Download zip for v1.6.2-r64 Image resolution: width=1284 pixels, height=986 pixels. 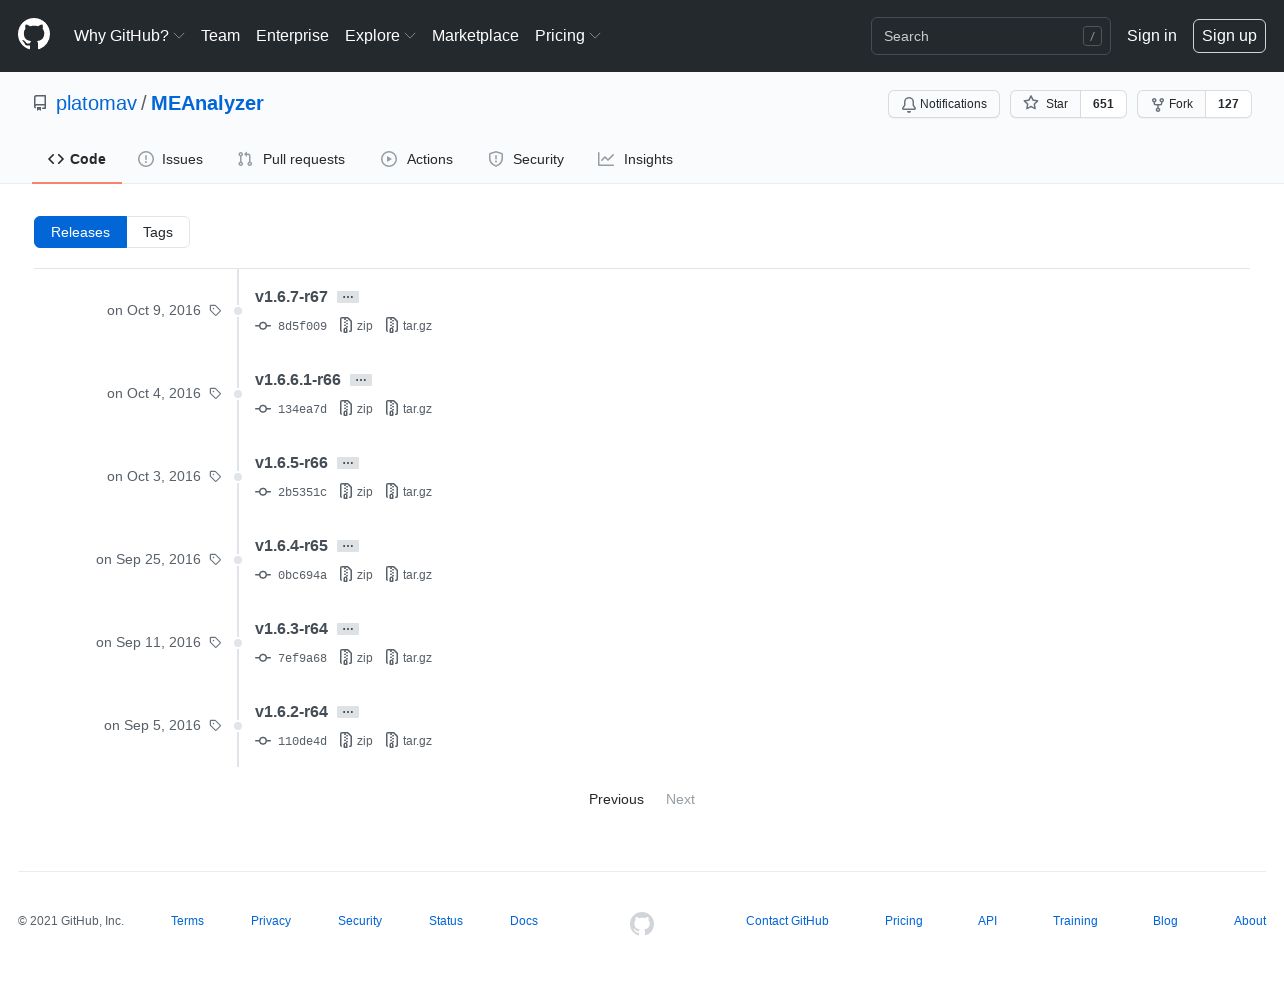coord(356,741)
